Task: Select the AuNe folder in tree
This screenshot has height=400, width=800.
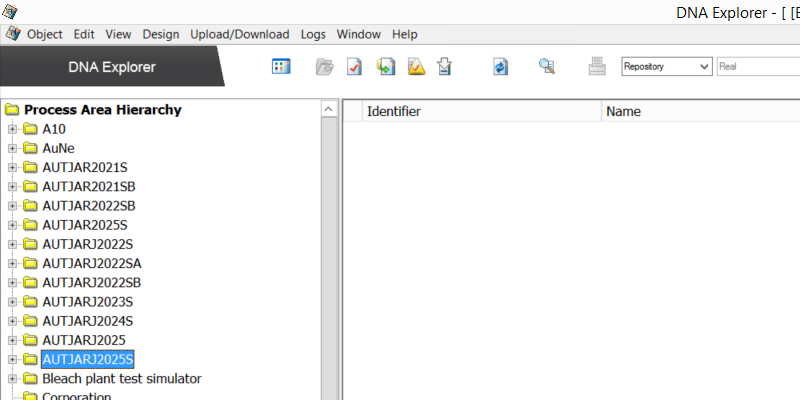Action: [58, 149]
